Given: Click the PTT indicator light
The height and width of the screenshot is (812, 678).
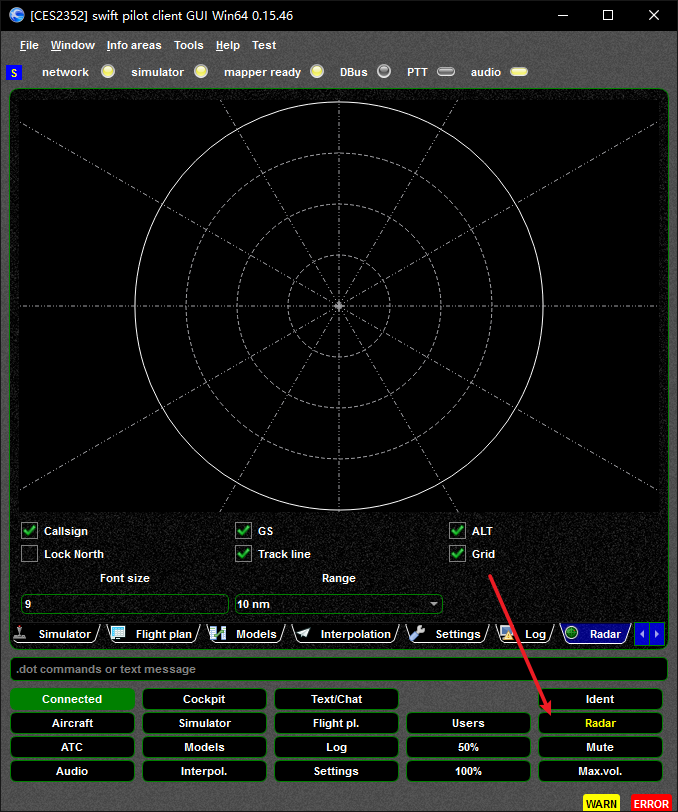Looking at the screenshot, I should (446, 72).
